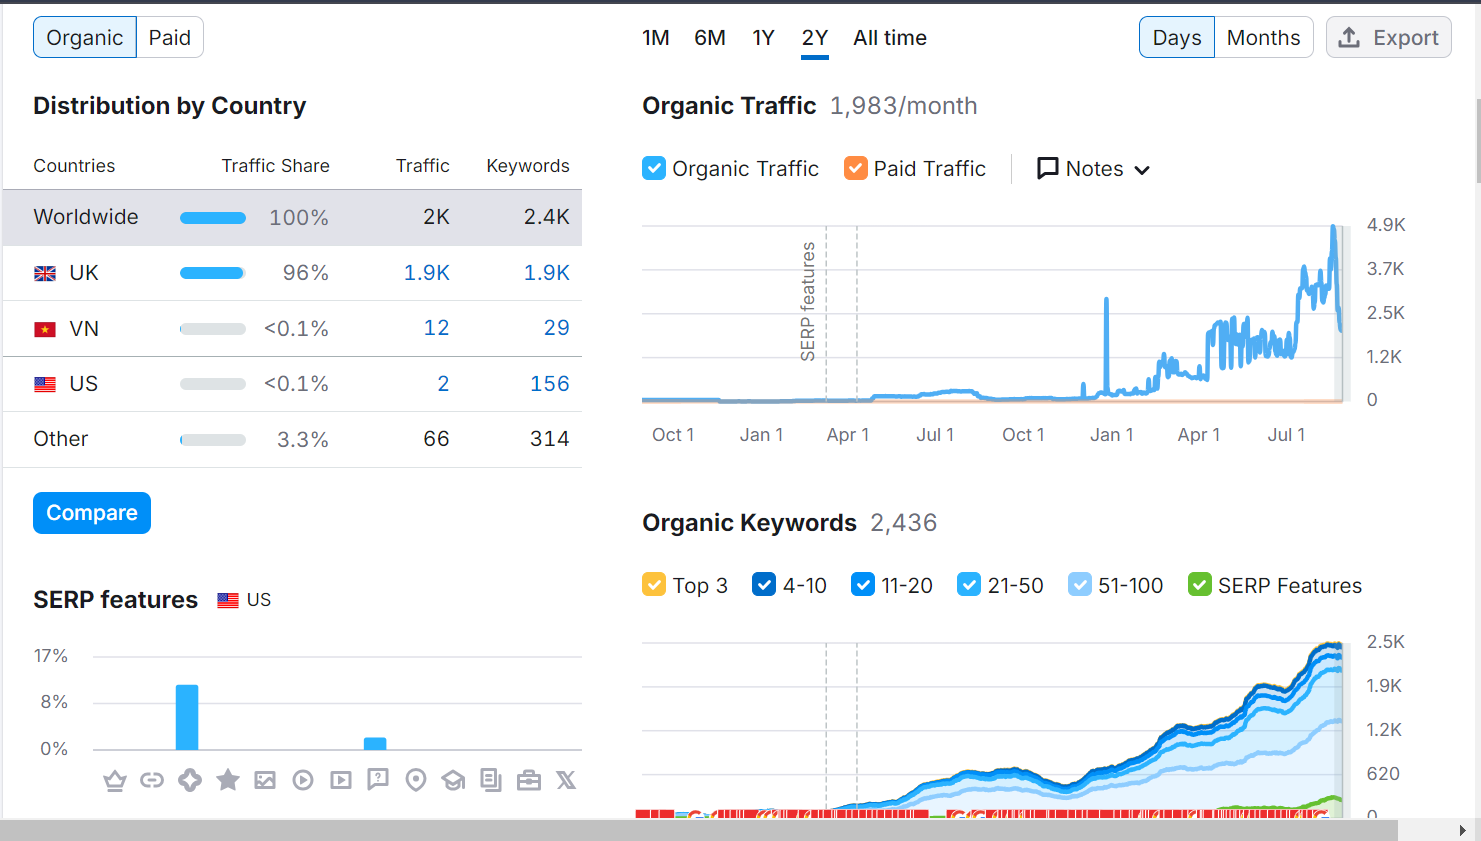Toggle the Paid Traffic checkbox
The height and width of the screenshot is (841, 1481).
click(855, 168)
